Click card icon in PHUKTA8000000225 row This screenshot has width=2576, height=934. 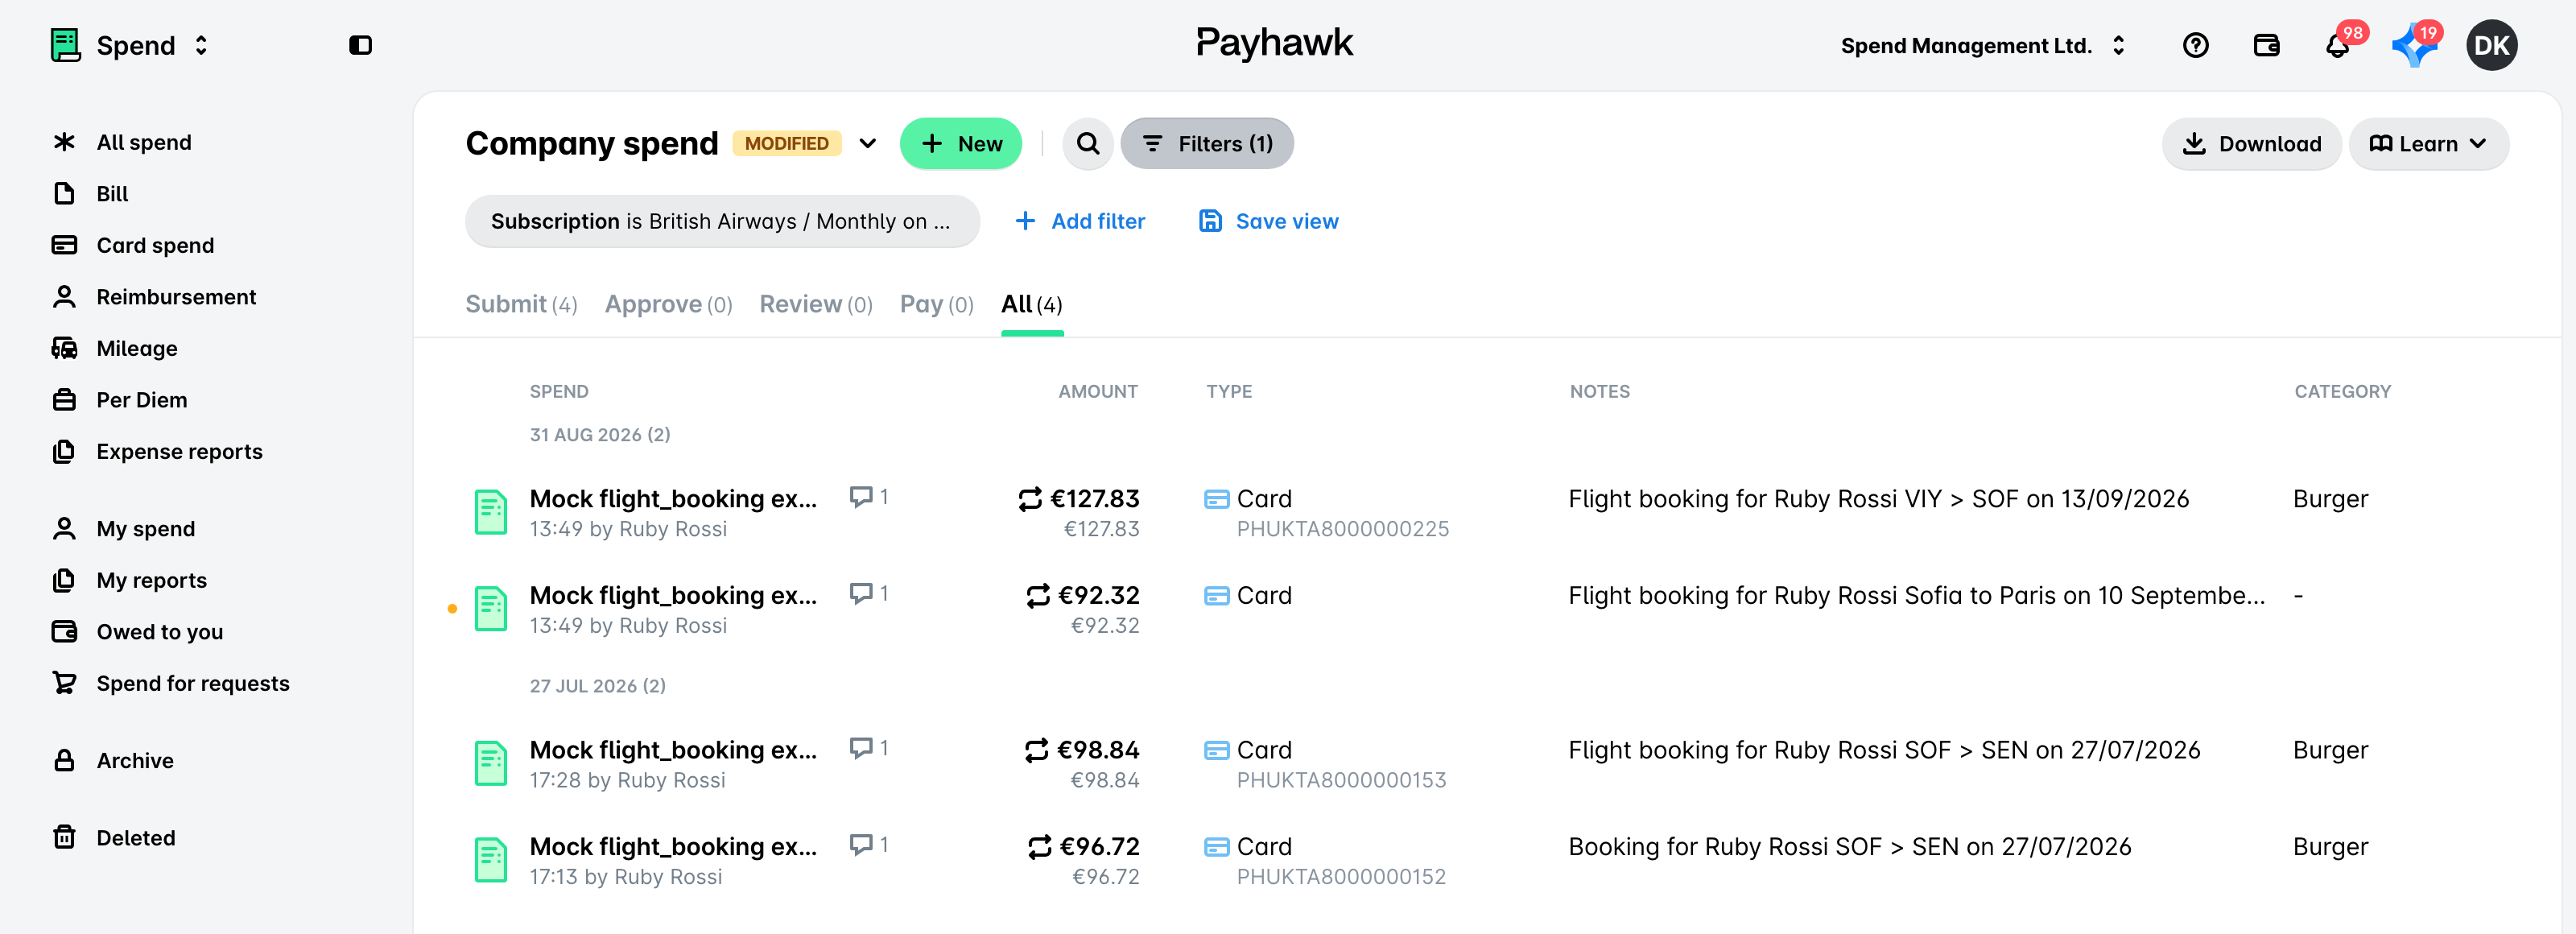[x=1216, y=499]
